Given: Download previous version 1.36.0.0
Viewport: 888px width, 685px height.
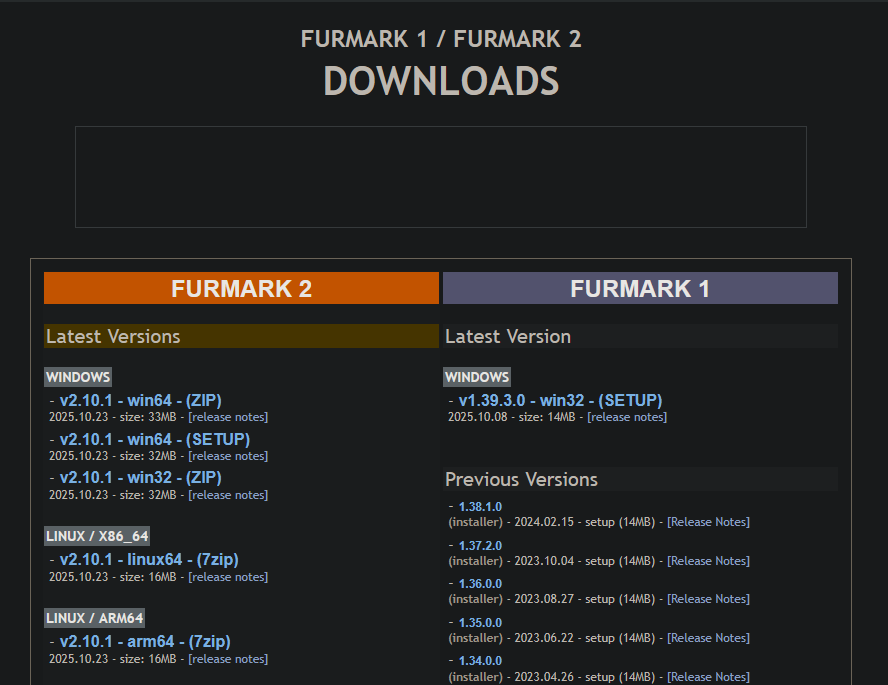Looking at the screenshot, I should point(480,584).
